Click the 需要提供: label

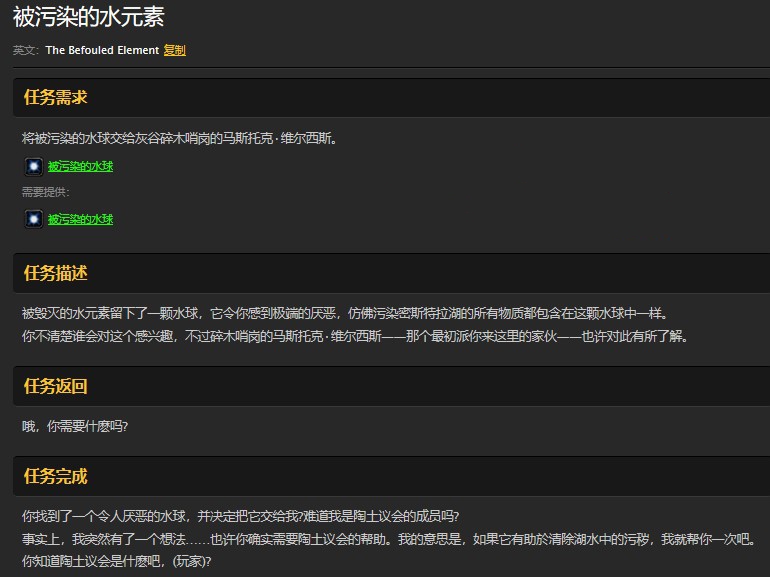point(46,192)
